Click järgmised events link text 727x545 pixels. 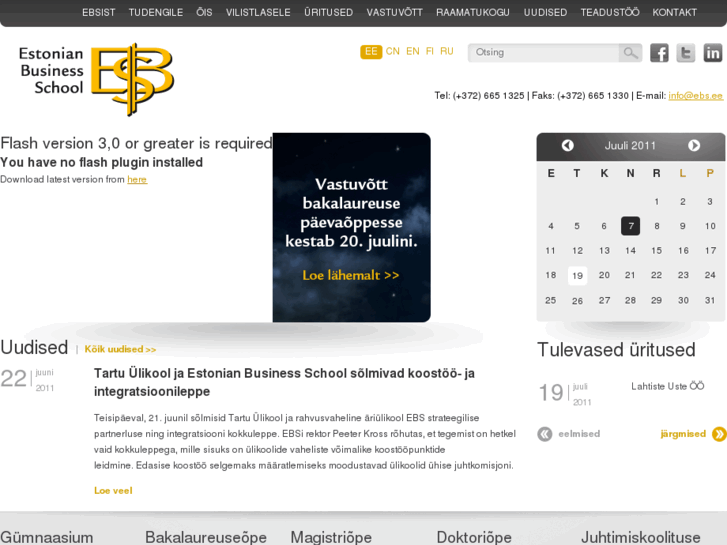coord(683,434)
